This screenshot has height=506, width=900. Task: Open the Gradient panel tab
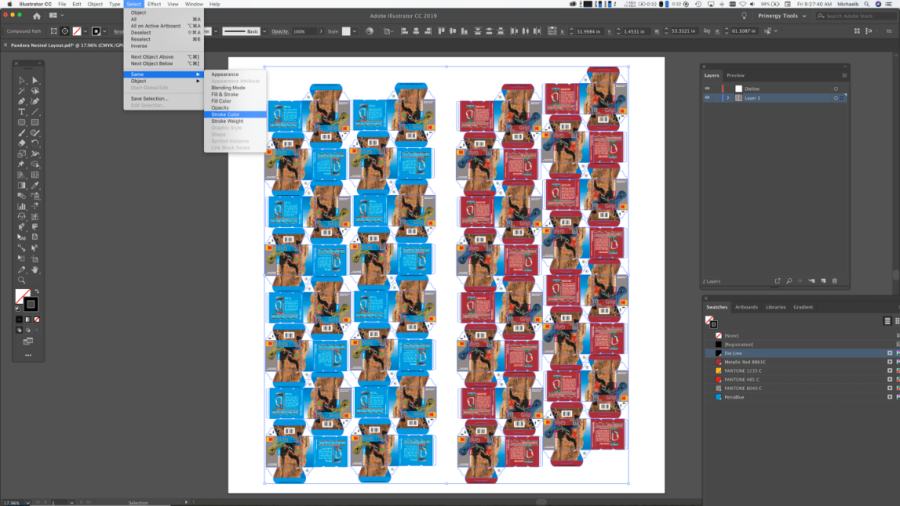point(803,307)
